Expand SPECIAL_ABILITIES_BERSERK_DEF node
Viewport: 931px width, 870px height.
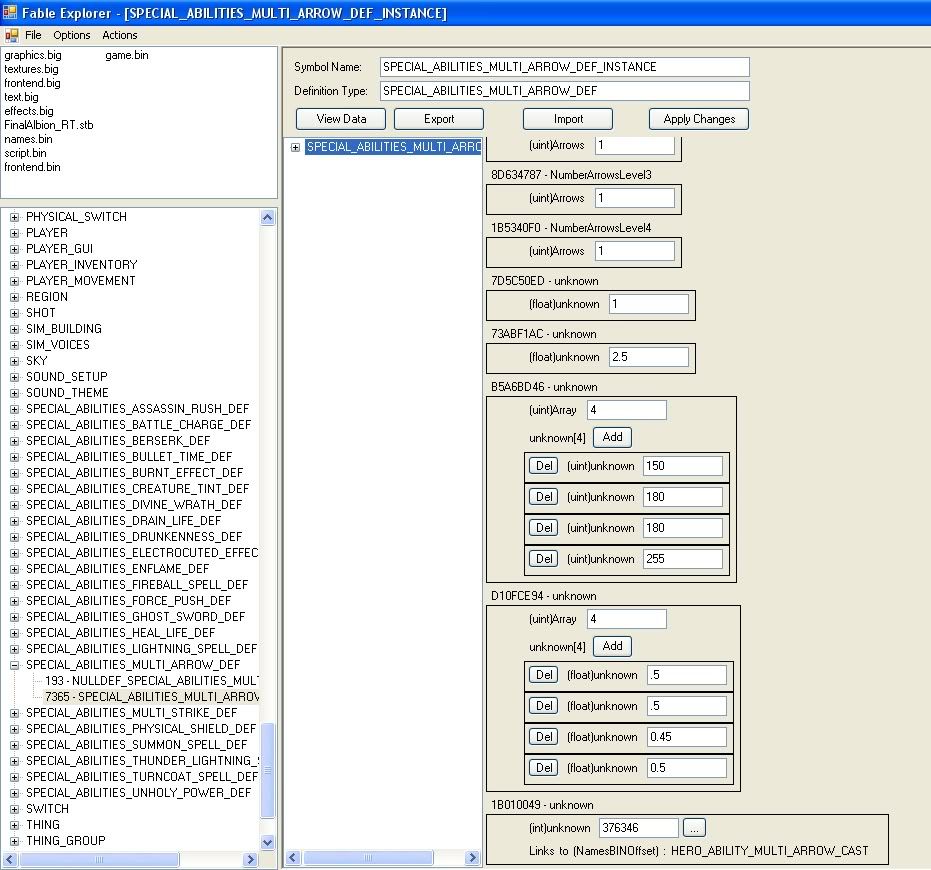coord(14,441)
